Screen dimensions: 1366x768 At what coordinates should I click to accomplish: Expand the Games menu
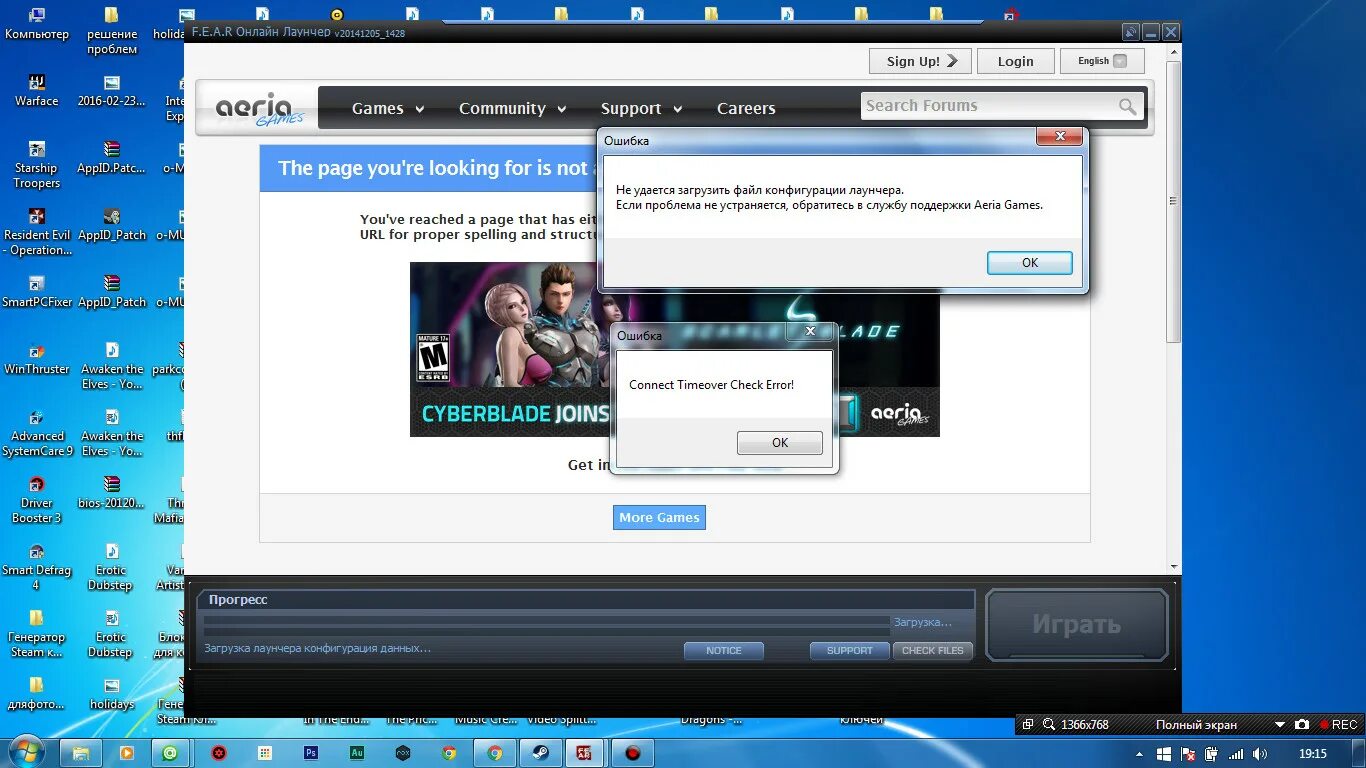[388, 108]
